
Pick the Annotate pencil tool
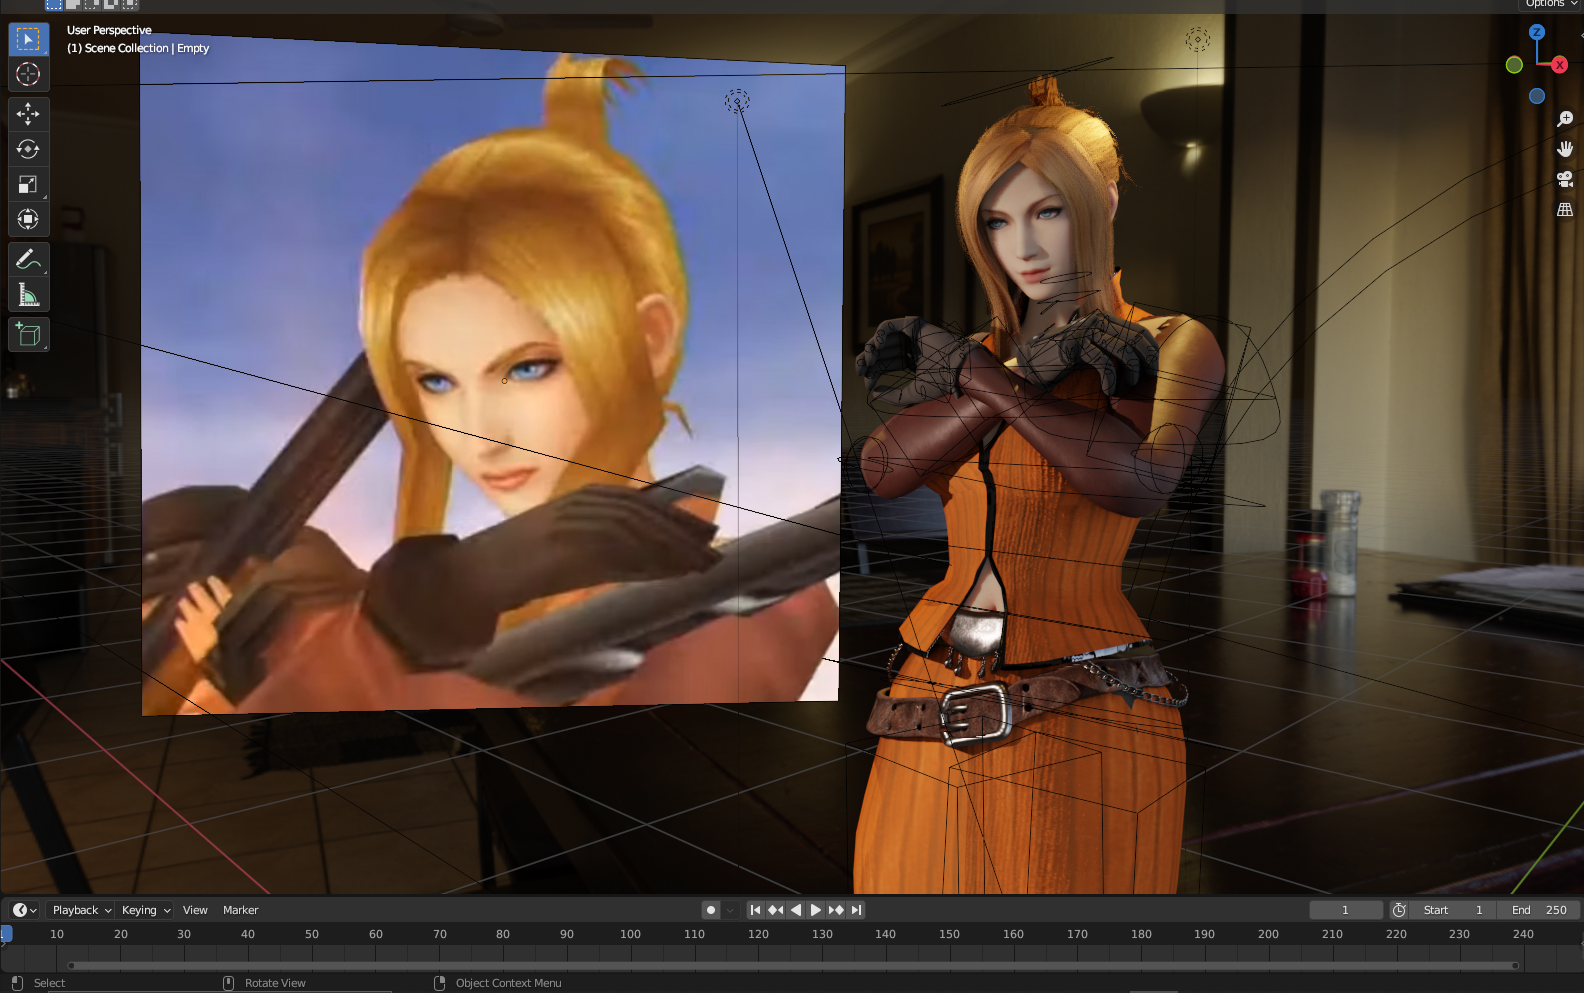28,260
